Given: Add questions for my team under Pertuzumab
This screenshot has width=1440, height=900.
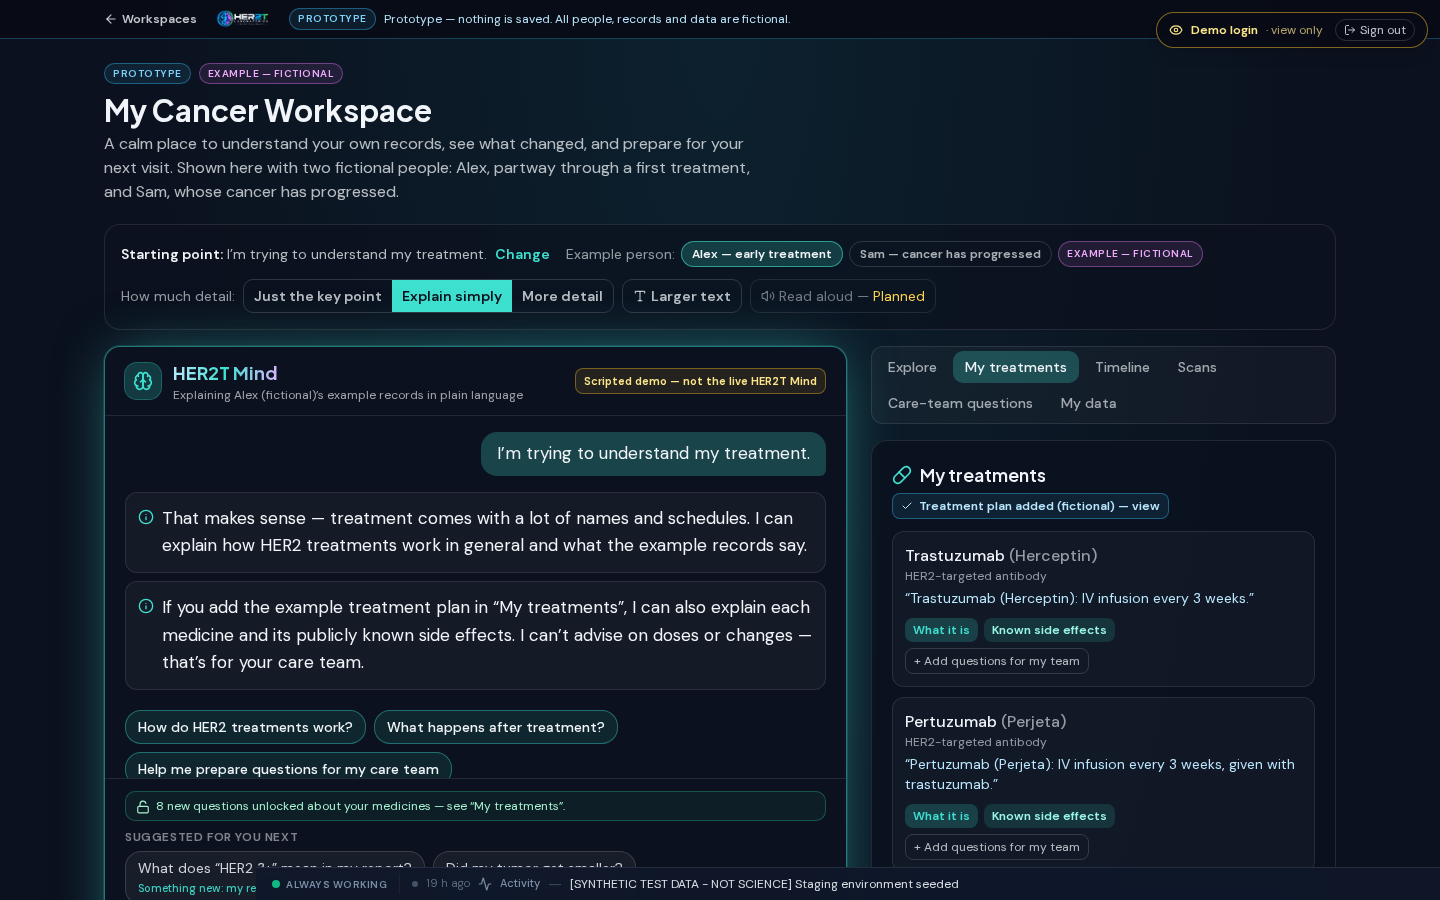Looking at the screenshot, I should coord(997,847).
